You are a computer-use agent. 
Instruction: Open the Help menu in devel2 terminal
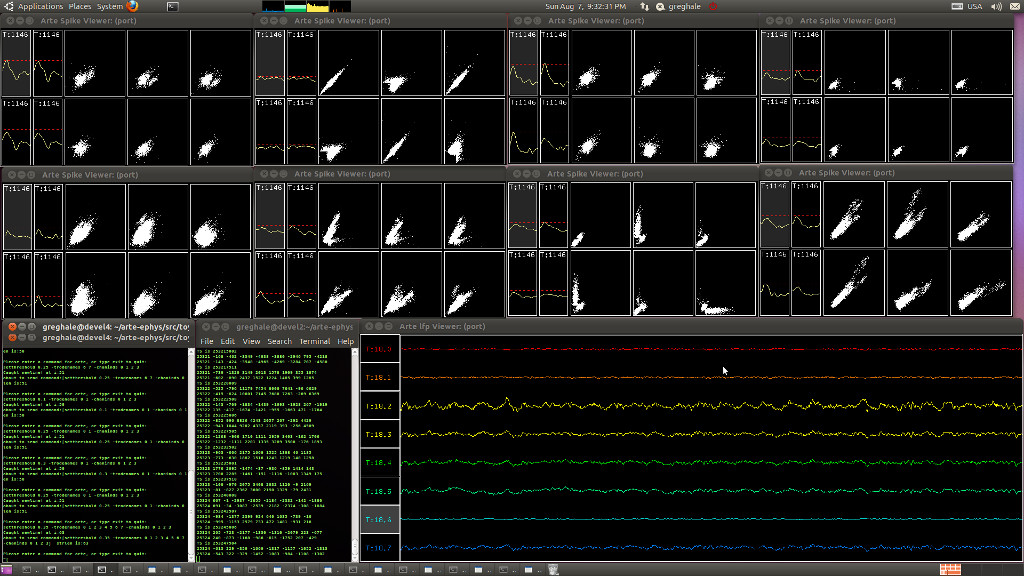(x=345, y=342)
